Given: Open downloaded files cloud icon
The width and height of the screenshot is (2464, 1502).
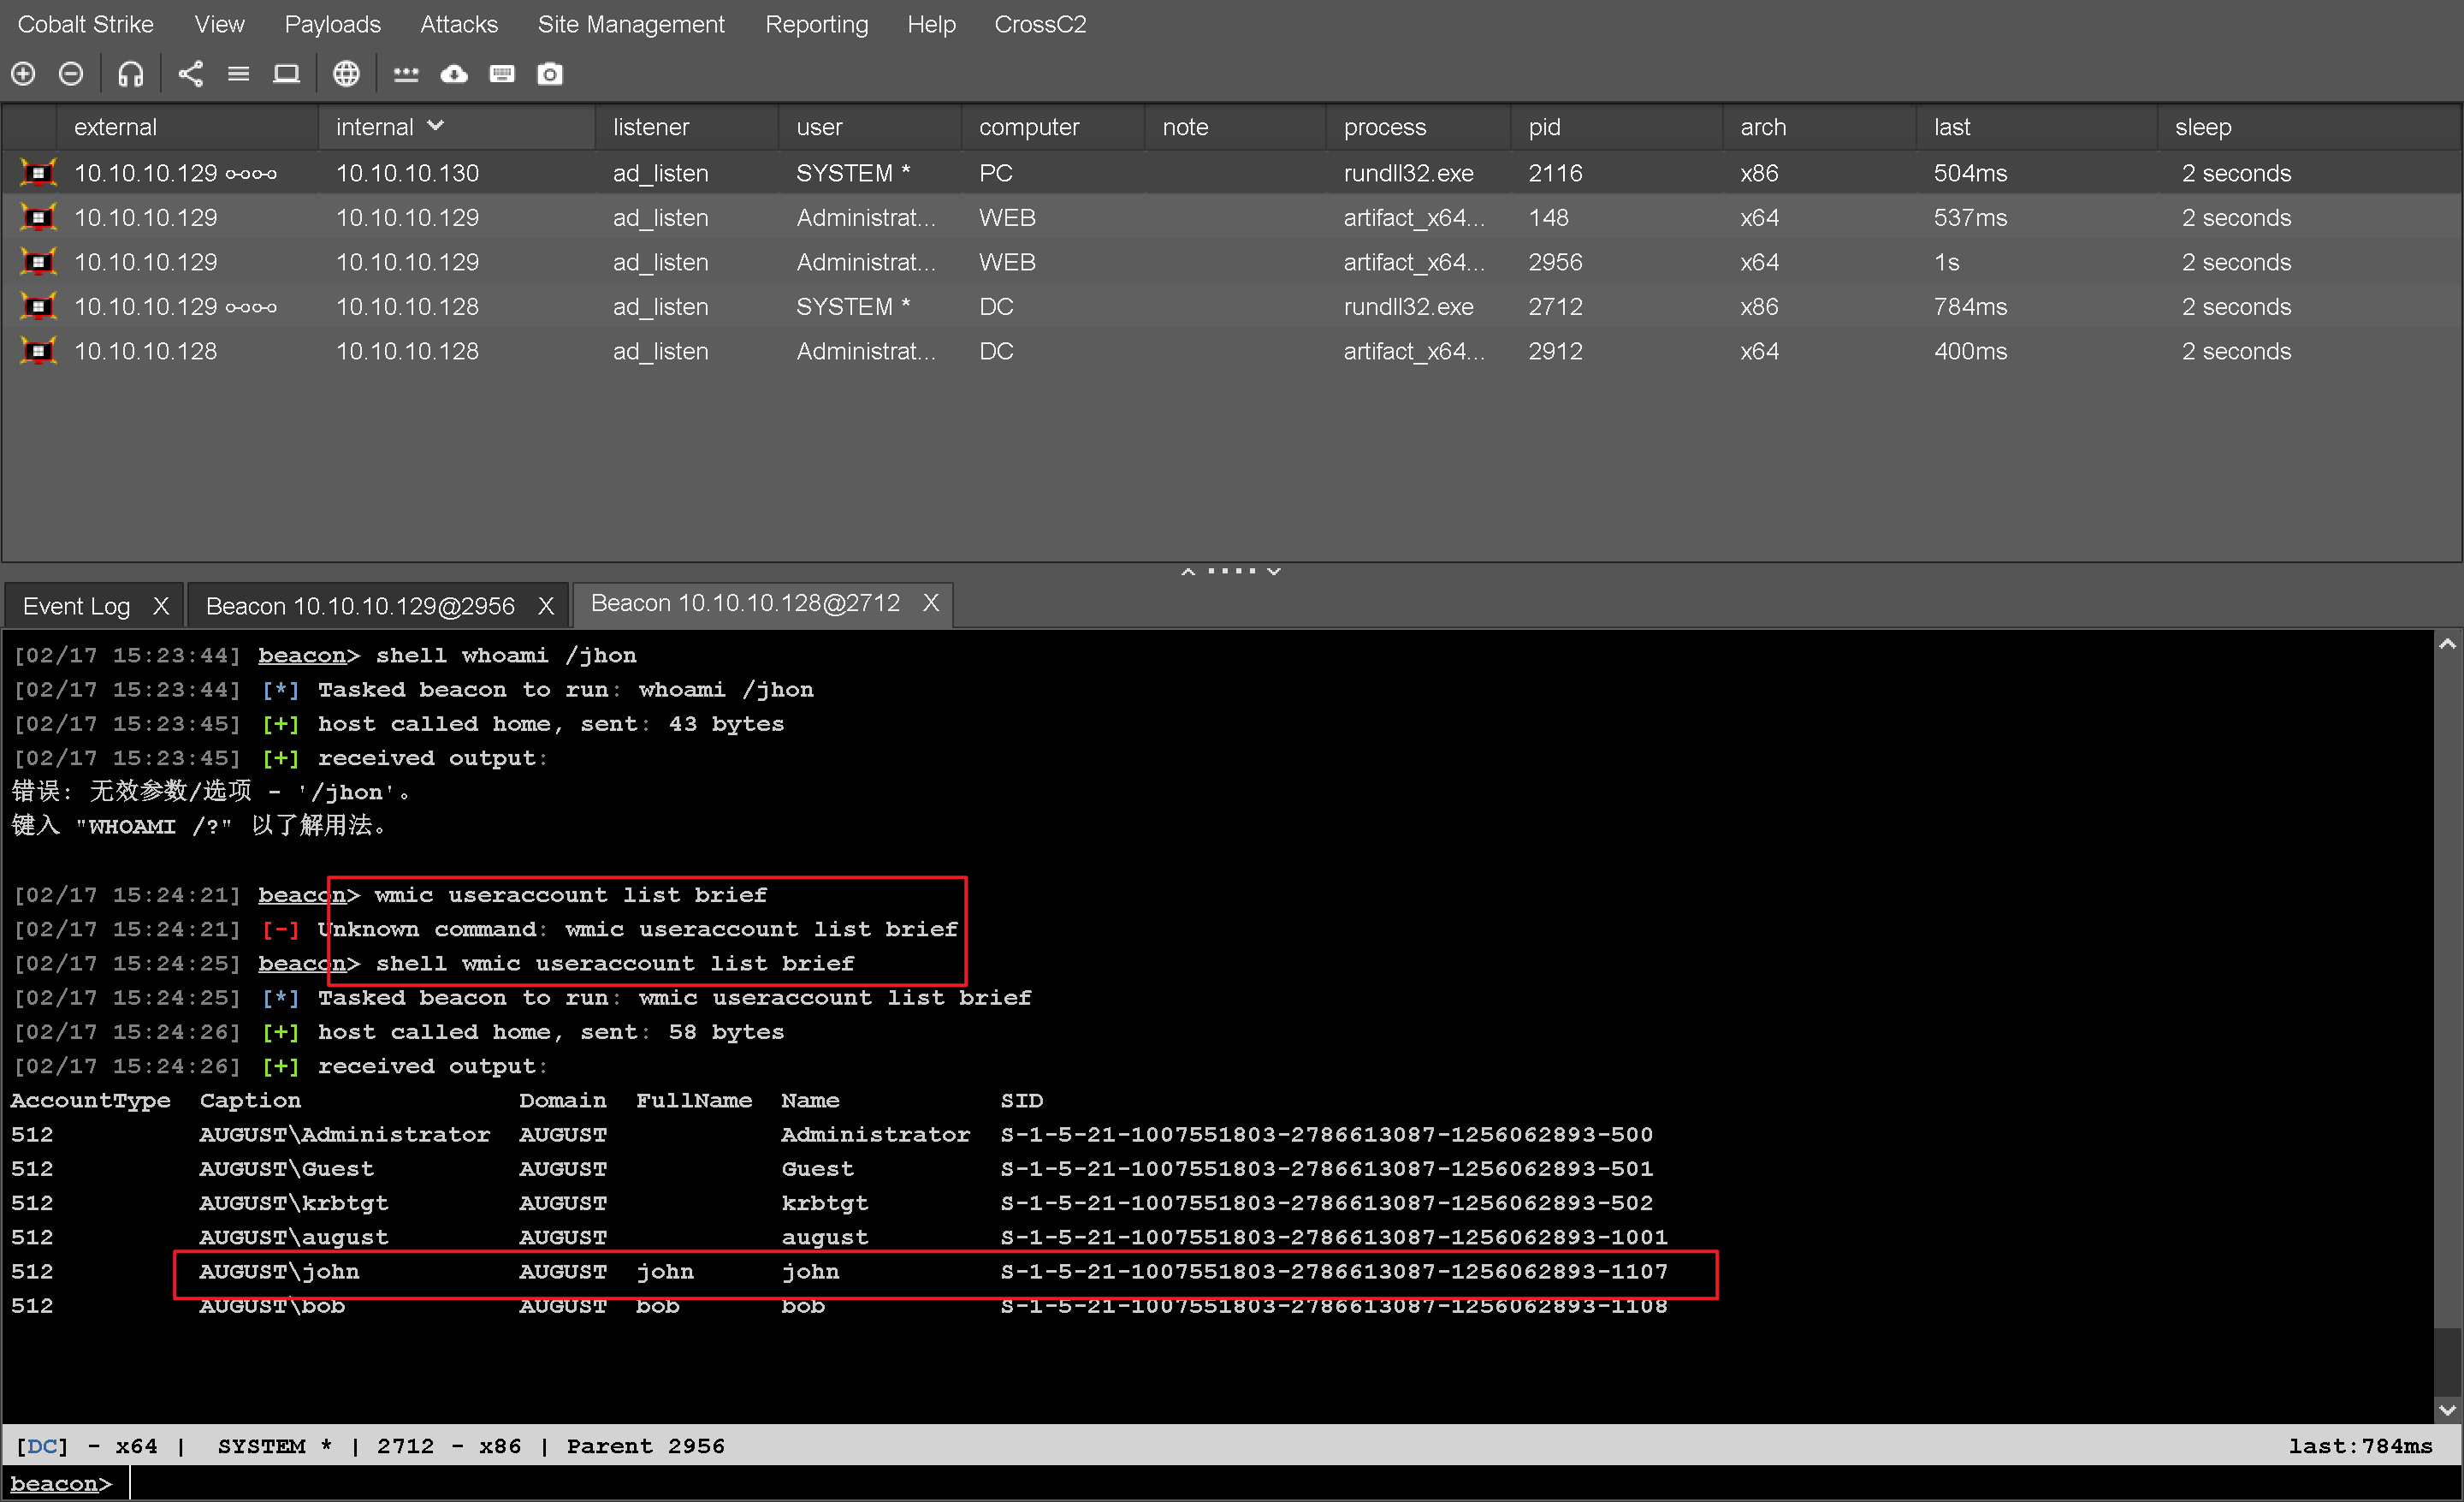Looking at the screenshot, I should pos(454,74).
